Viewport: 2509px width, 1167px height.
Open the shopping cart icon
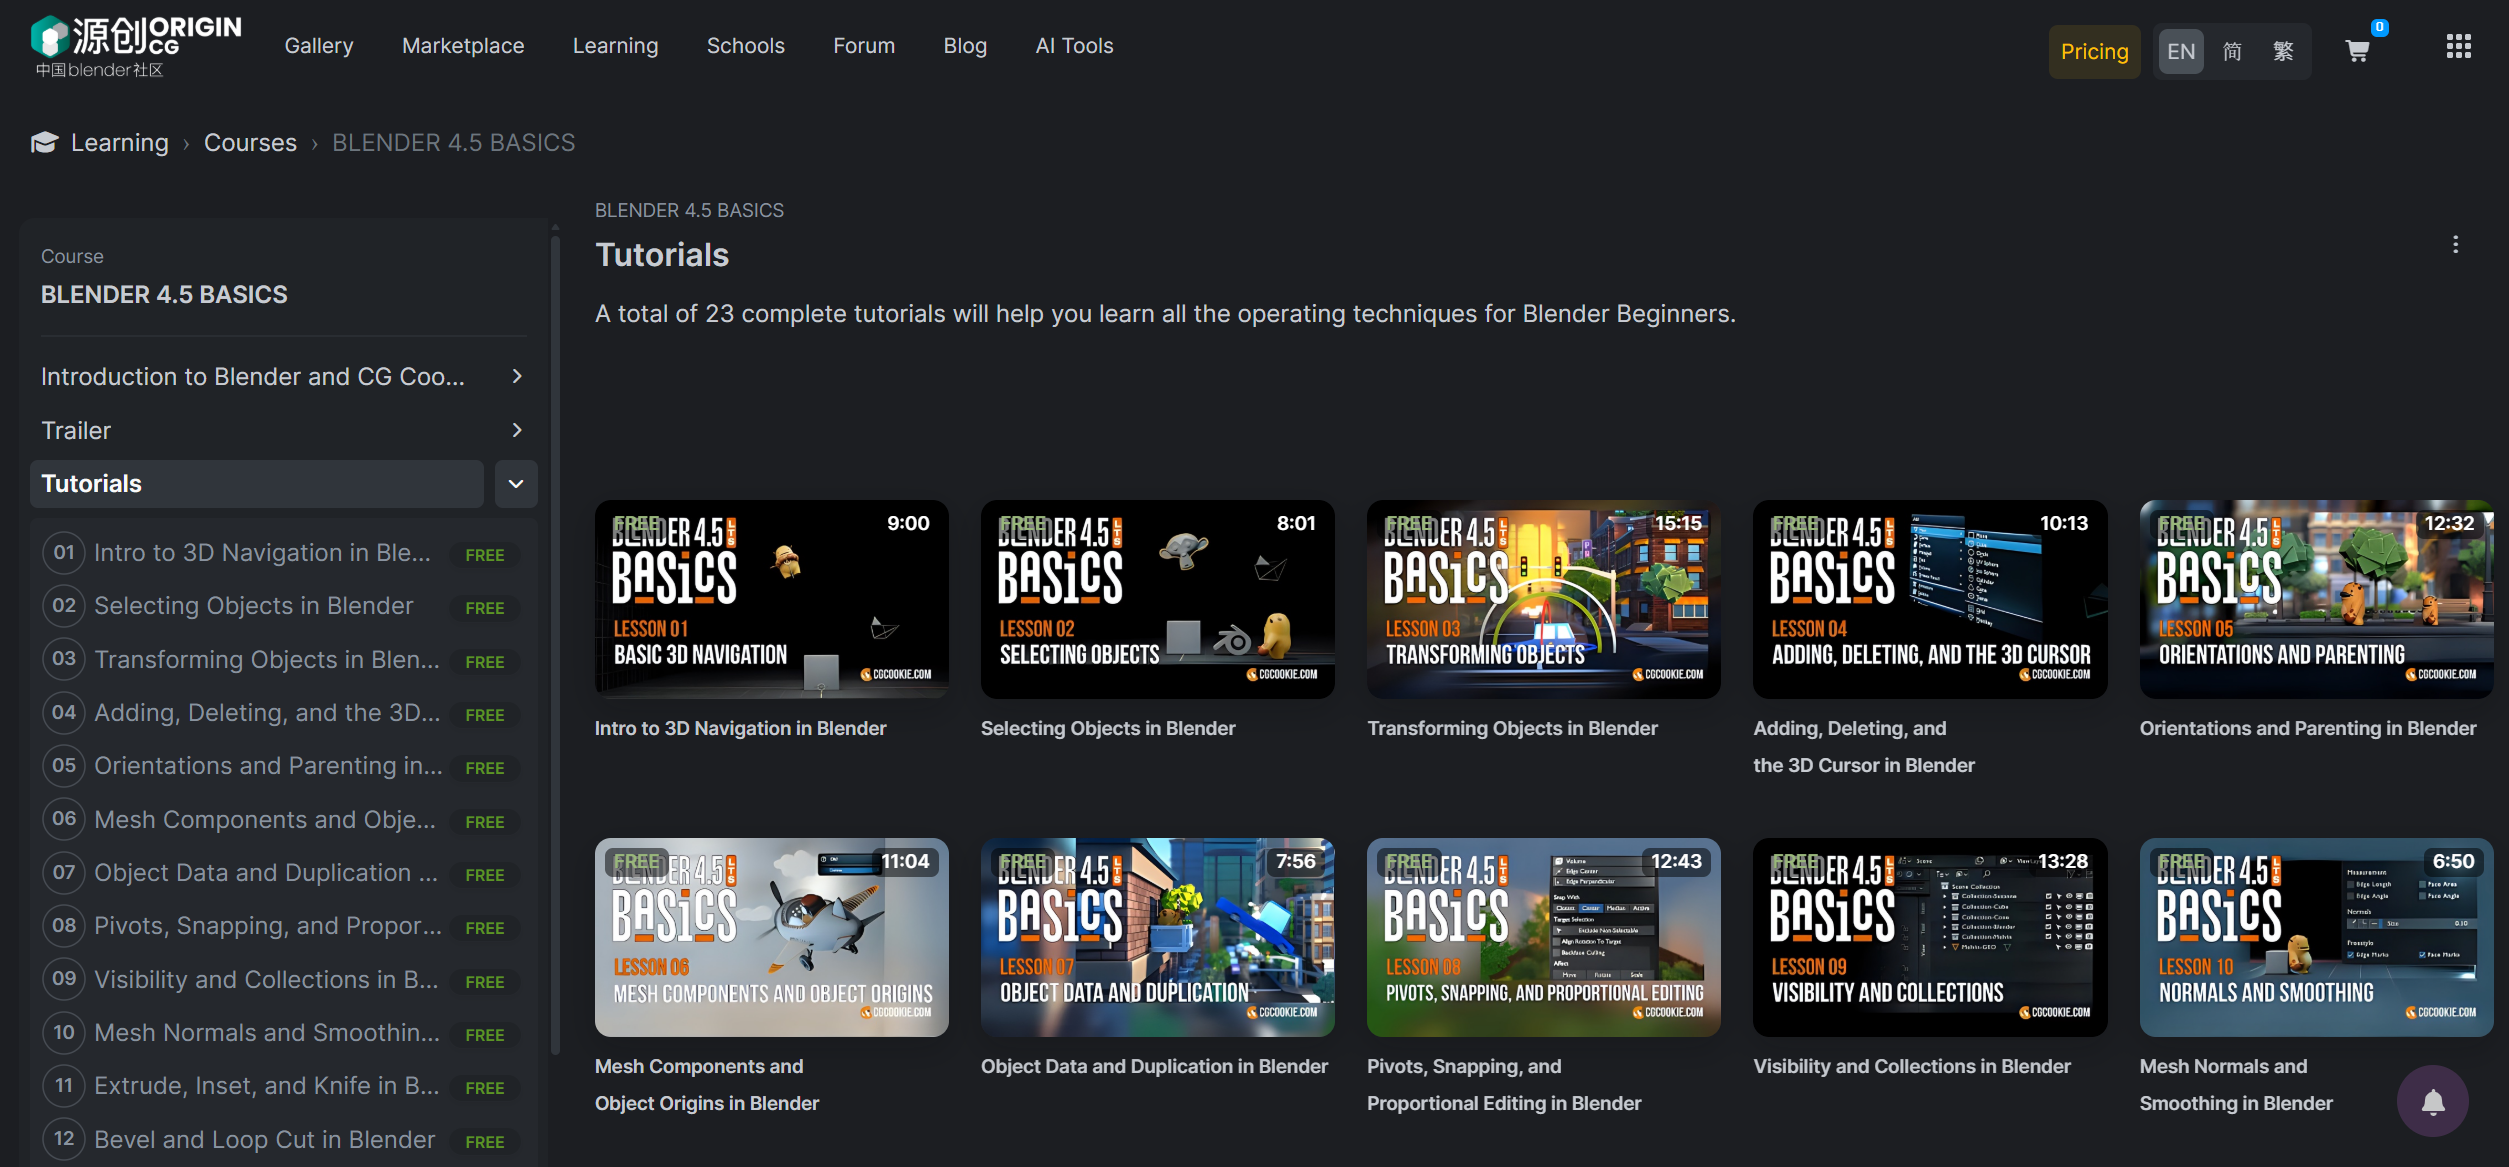tap(2357, 51)
